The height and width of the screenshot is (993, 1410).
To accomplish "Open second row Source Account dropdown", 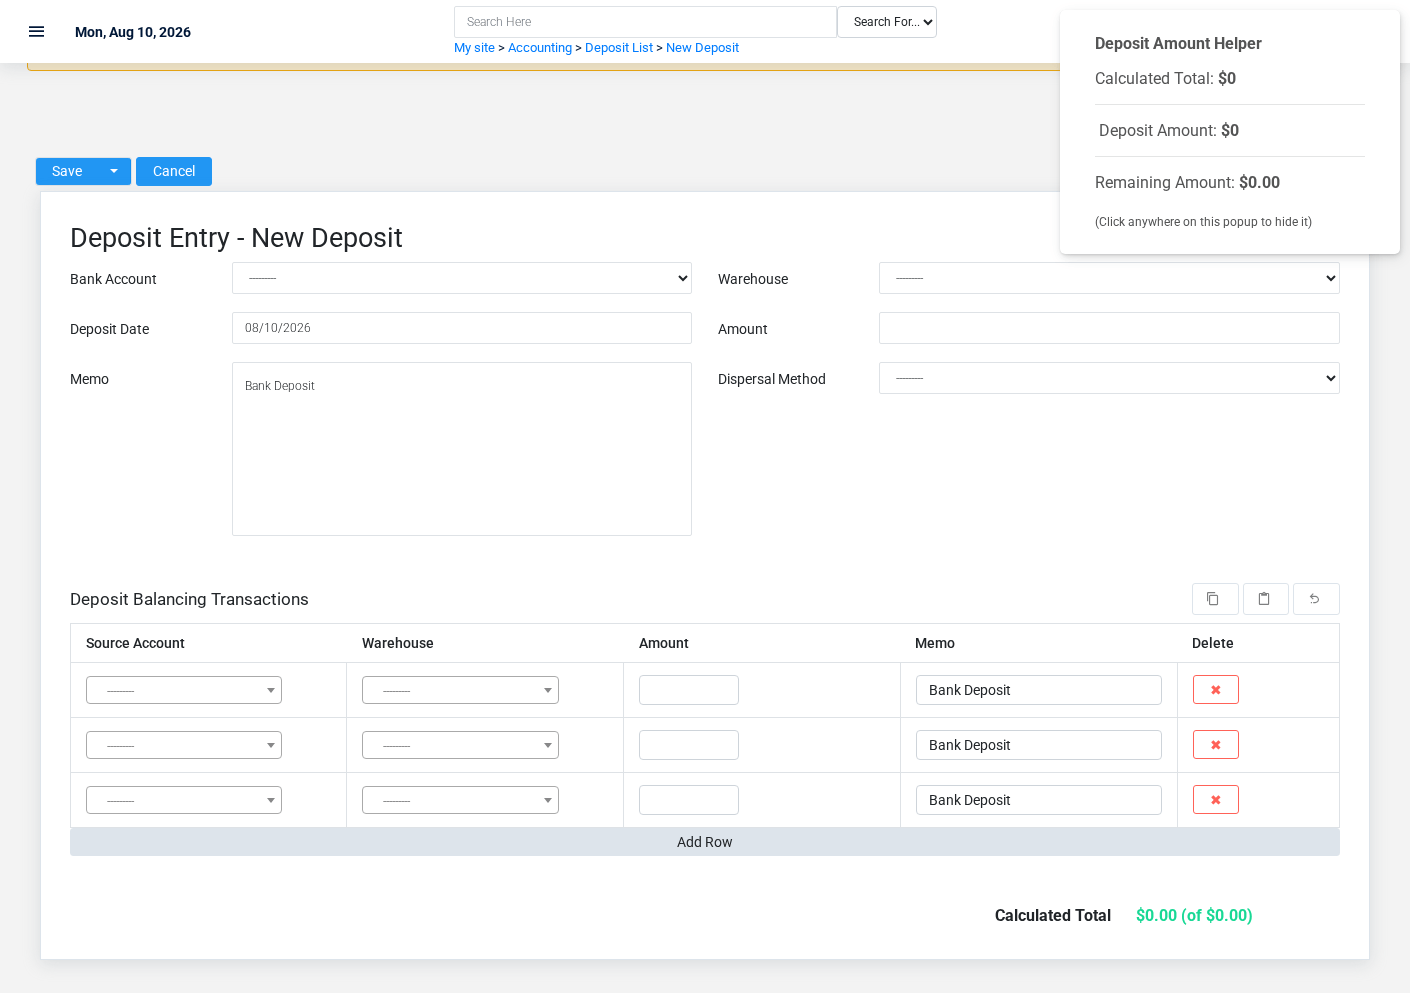I will (x=184, y=745).
